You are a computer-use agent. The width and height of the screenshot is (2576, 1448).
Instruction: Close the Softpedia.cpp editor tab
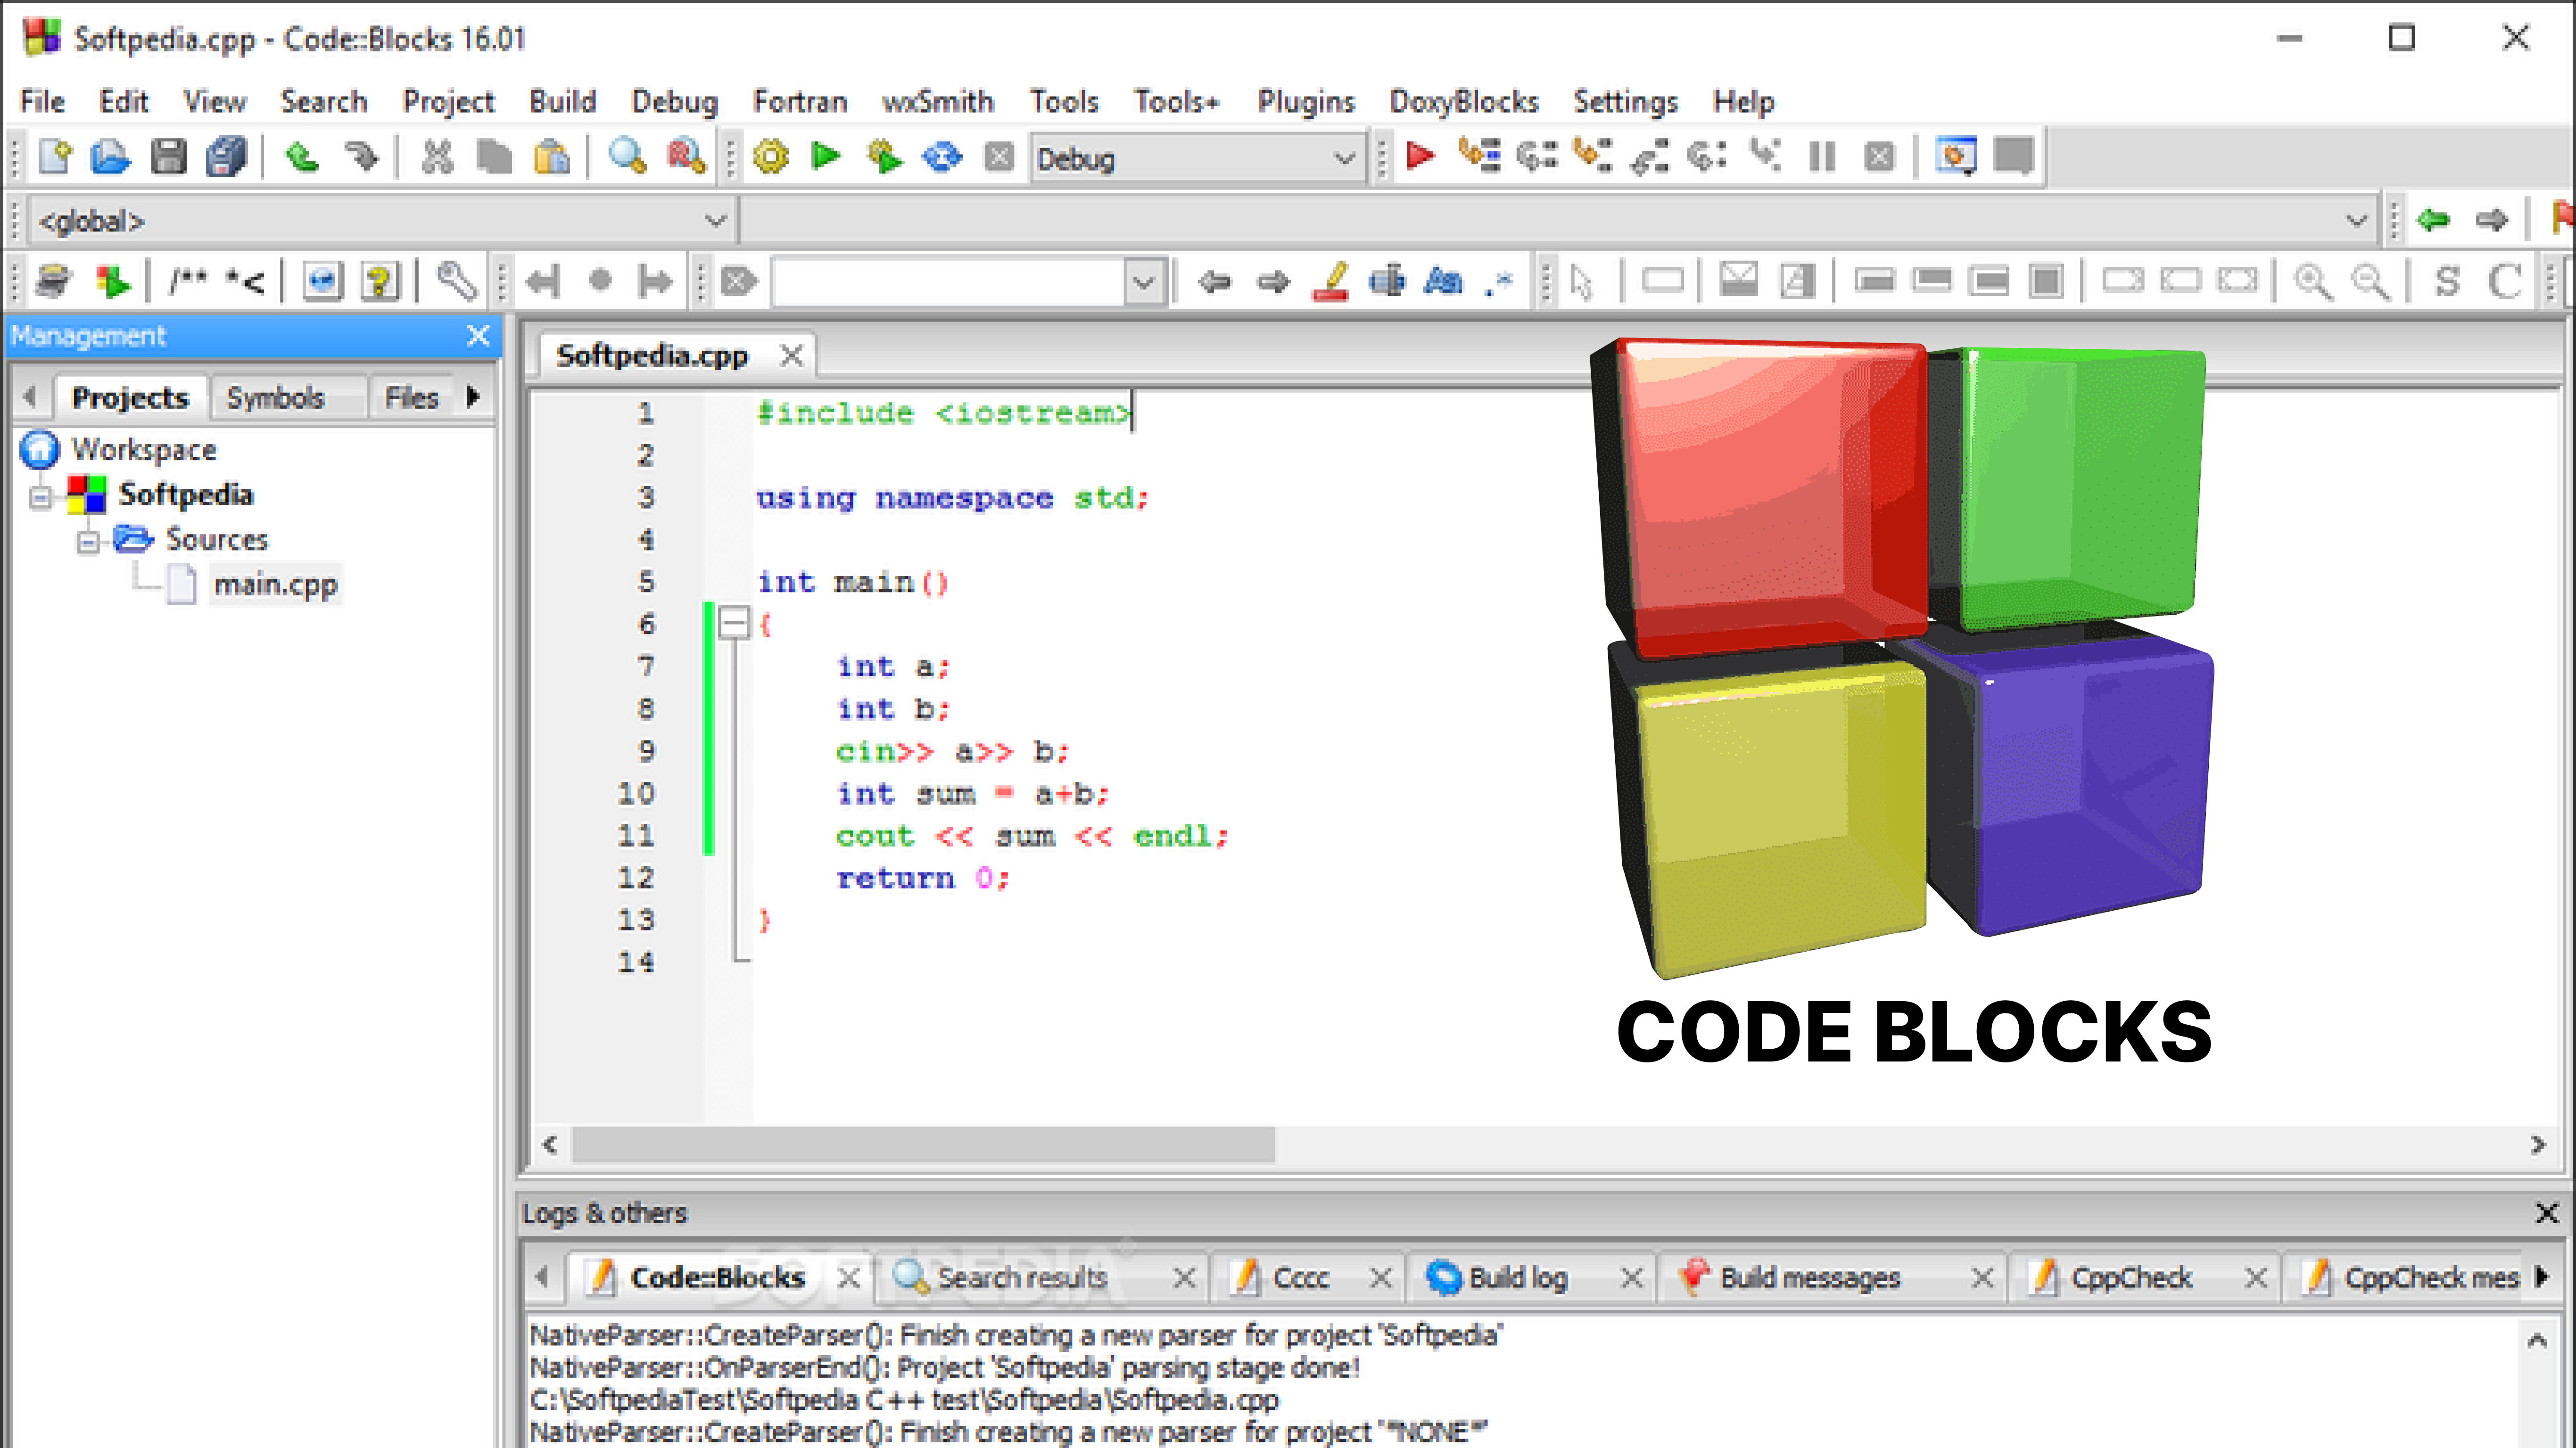[791, 355]
